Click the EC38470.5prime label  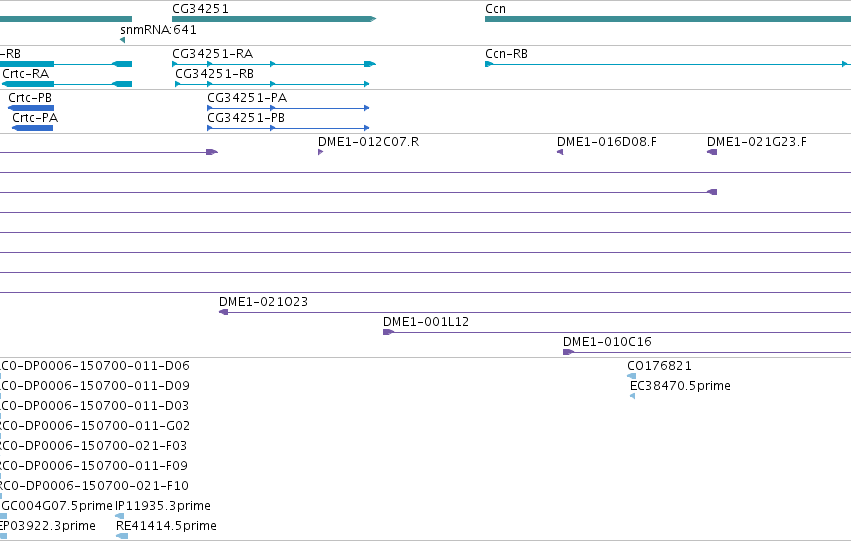coord(681,386)
